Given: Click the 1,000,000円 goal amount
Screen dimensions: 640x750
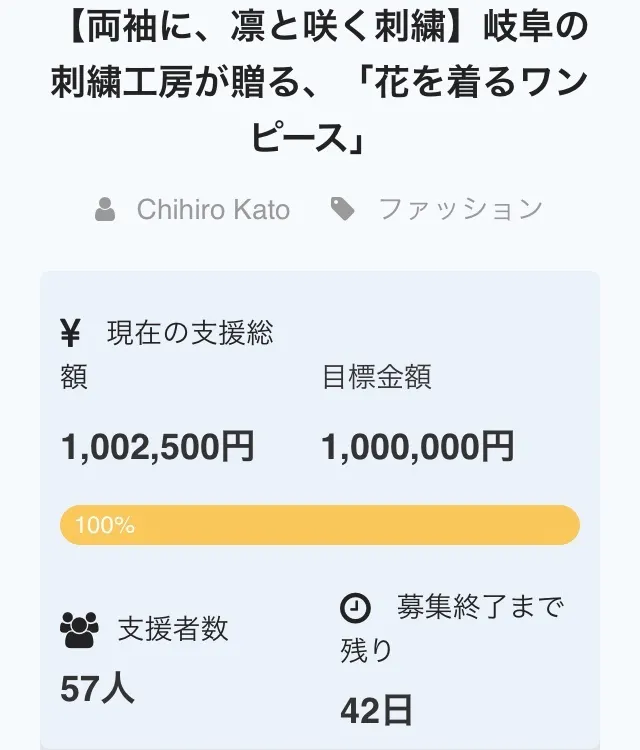Looking at the screenshot, I should point(417,446).
